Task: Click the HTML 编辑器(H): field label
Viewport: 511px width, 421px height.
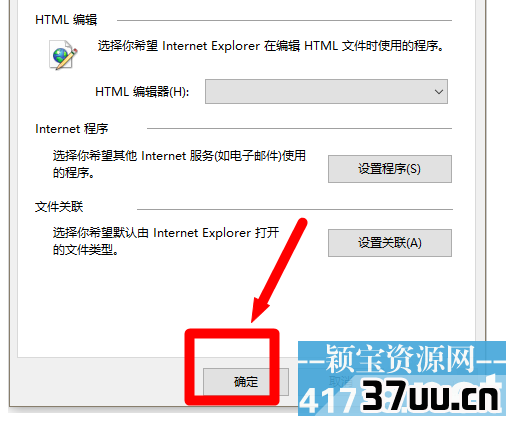Action: click(142, 92)
